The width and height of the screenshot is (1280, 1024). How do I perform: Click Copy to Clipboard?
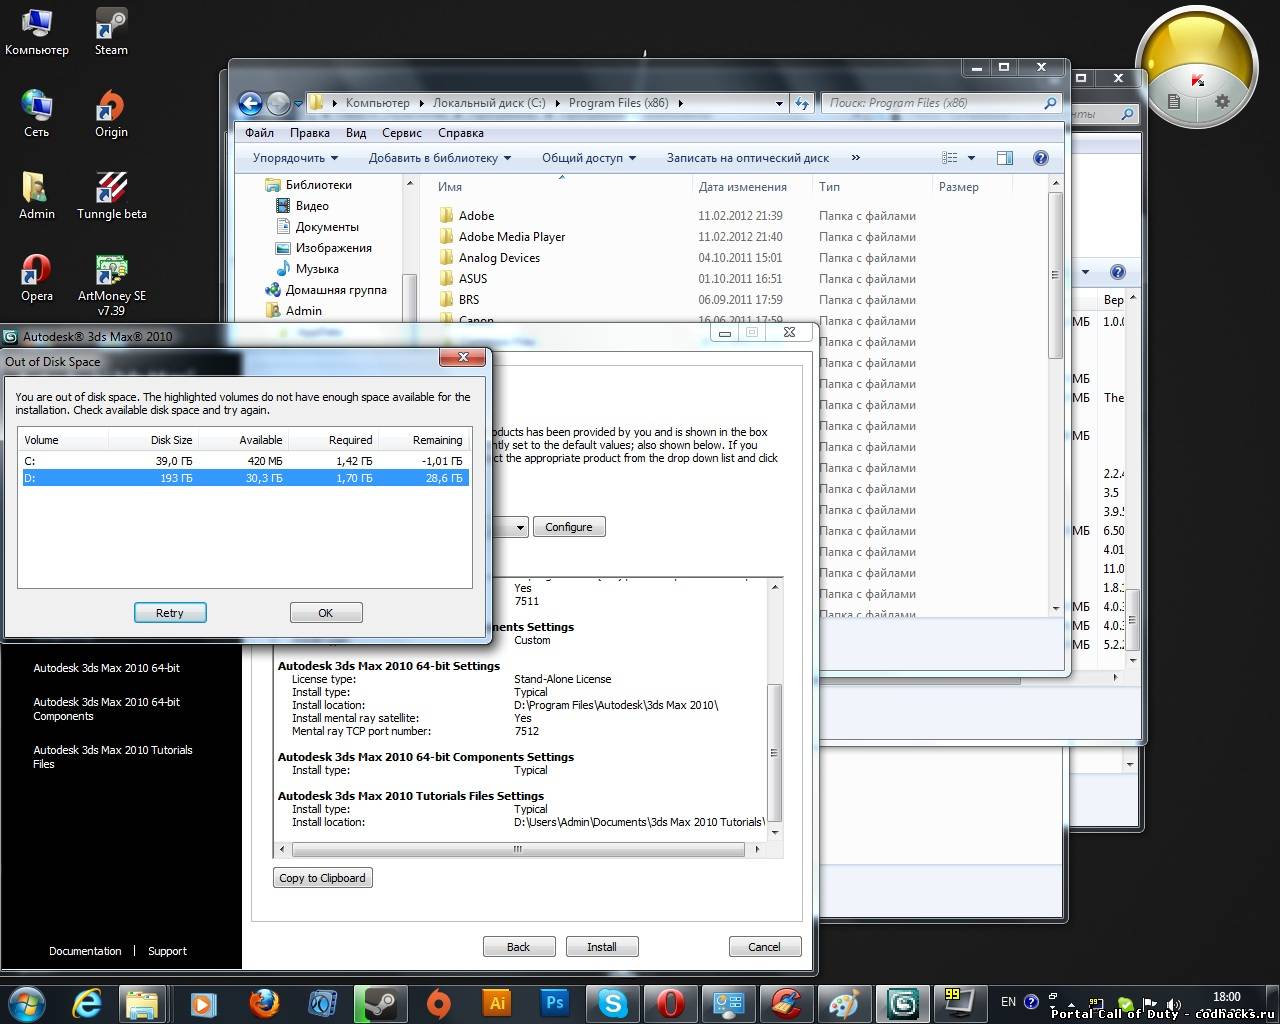coord(322,878)
